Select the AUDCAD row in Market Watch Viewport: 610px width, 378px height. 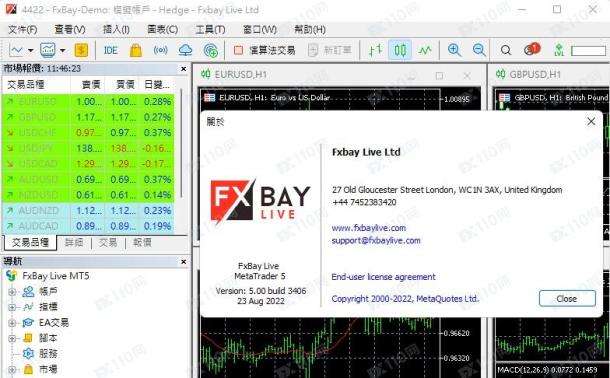(x=88, y=226)
